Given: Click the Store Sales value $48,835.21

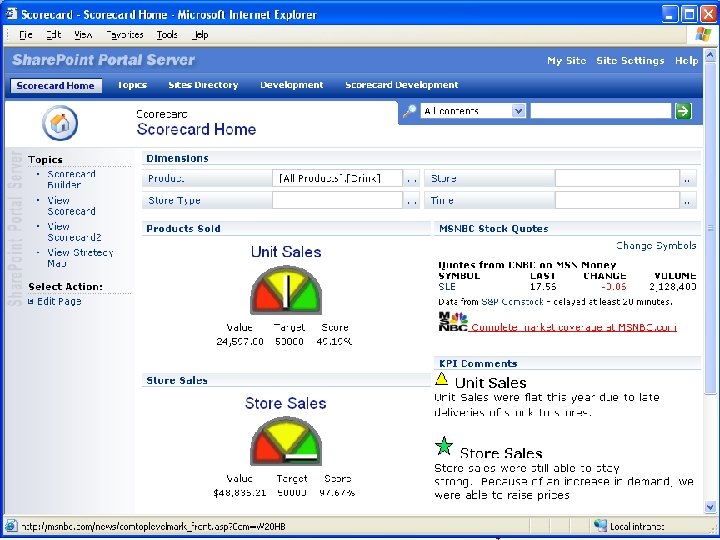Looking at the screenshot, I should click(x=240, y=493).
